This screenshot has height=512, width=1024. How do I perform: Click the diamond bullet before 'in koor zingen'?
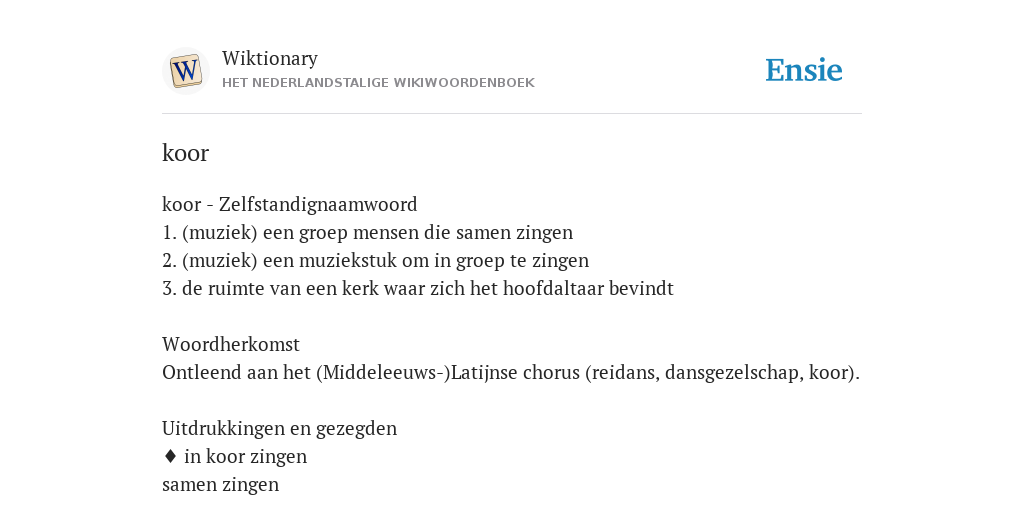tap(170, 456)
